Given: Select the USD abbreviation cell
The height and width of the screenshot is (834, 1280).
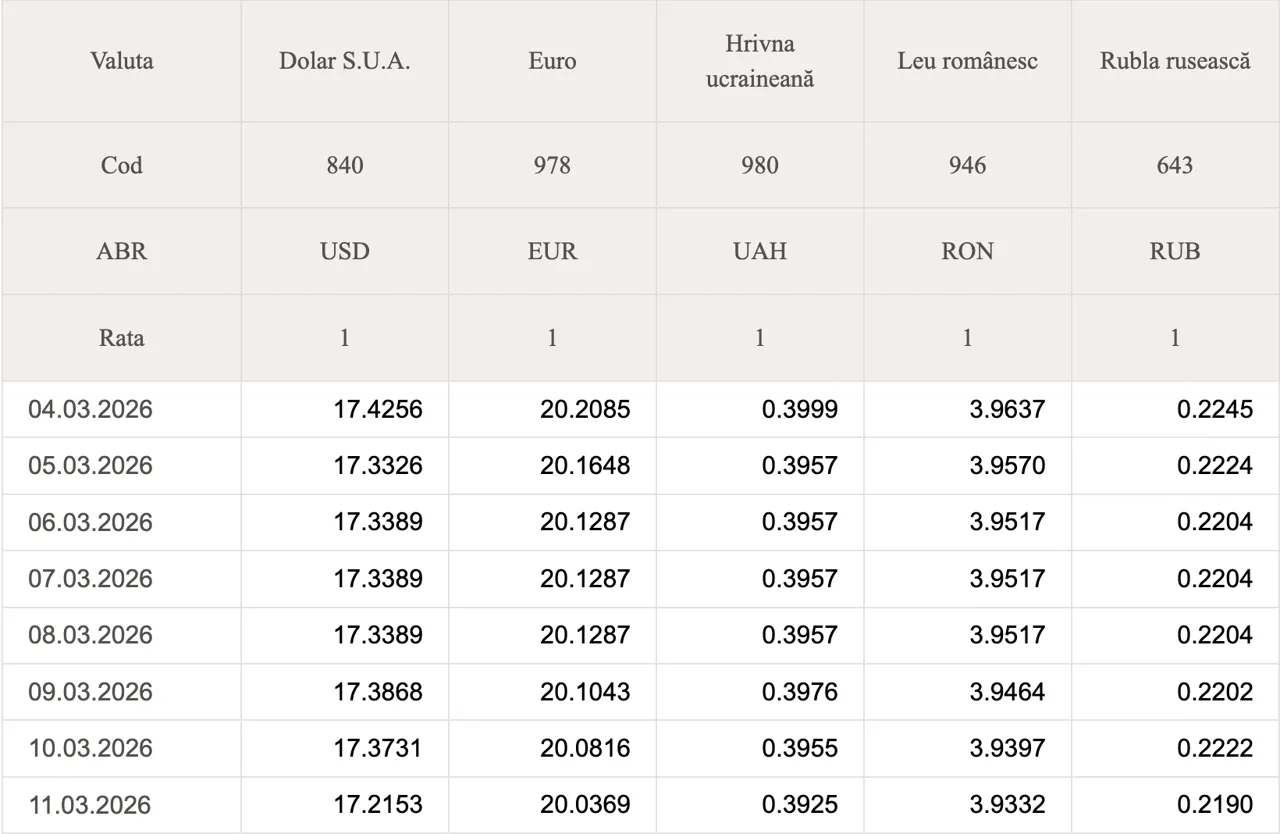Looking at the screenshot, I should point(344,251).
